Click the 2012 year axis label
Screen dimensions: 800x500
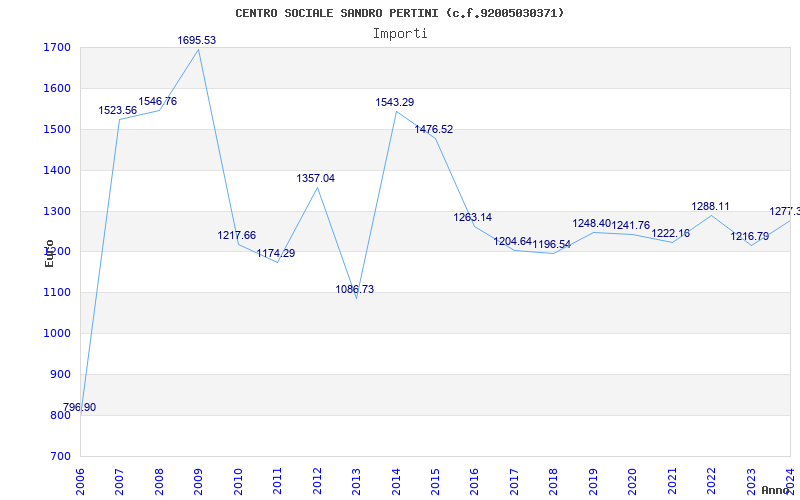point(317,482)
